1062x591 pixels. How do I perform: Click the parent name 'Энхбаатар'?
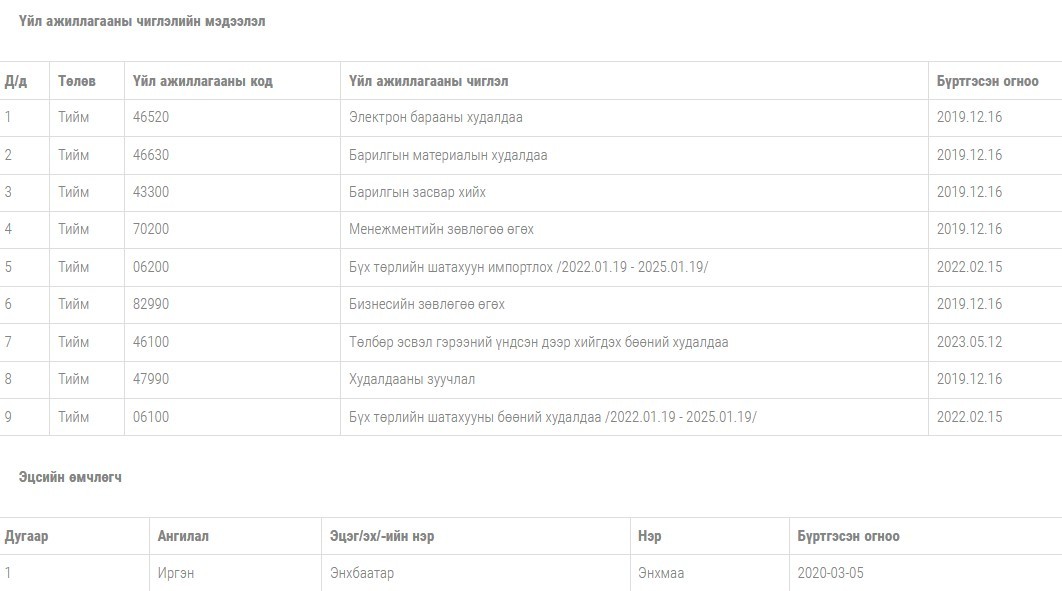click(362, 573)
